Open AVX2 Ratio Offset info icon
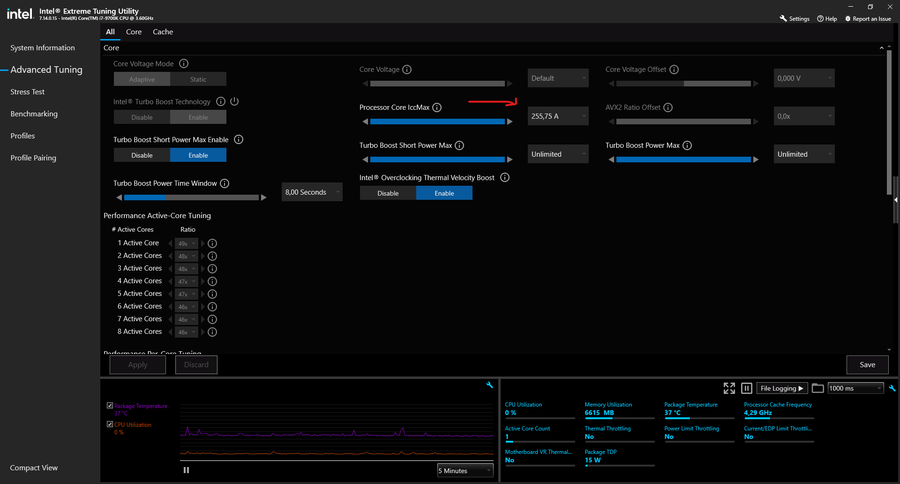 pyautogui.click(x=668, y=107)
